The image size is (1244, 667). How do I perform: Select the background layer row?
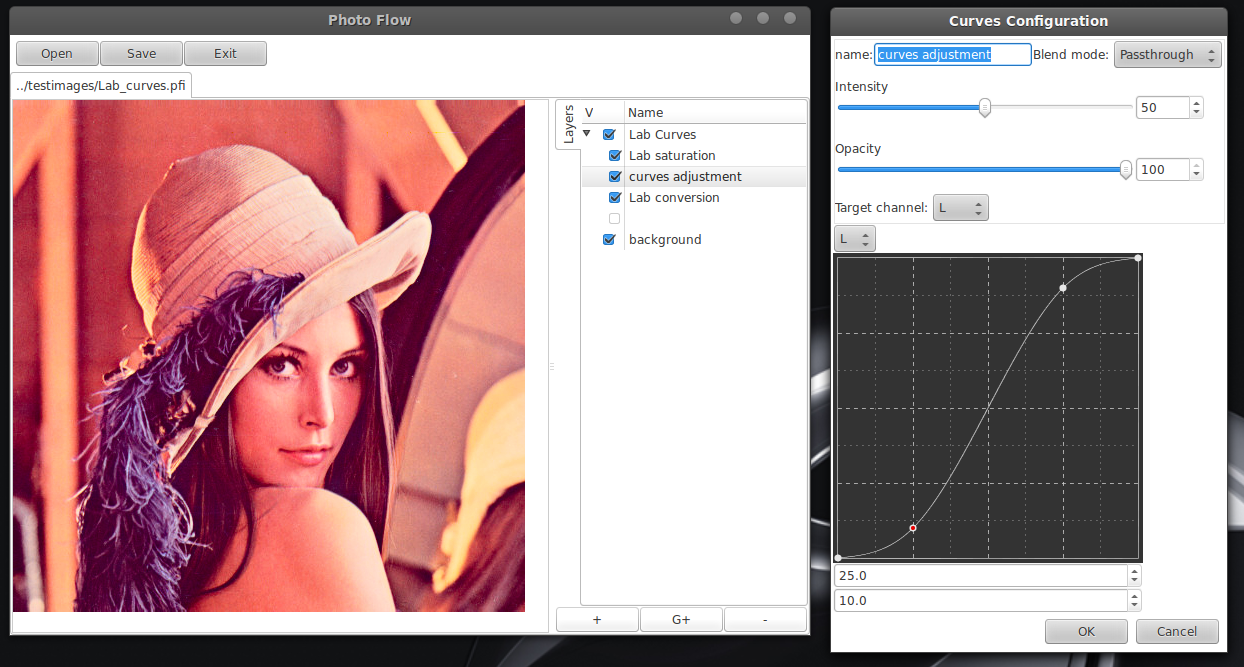point(694,239)
